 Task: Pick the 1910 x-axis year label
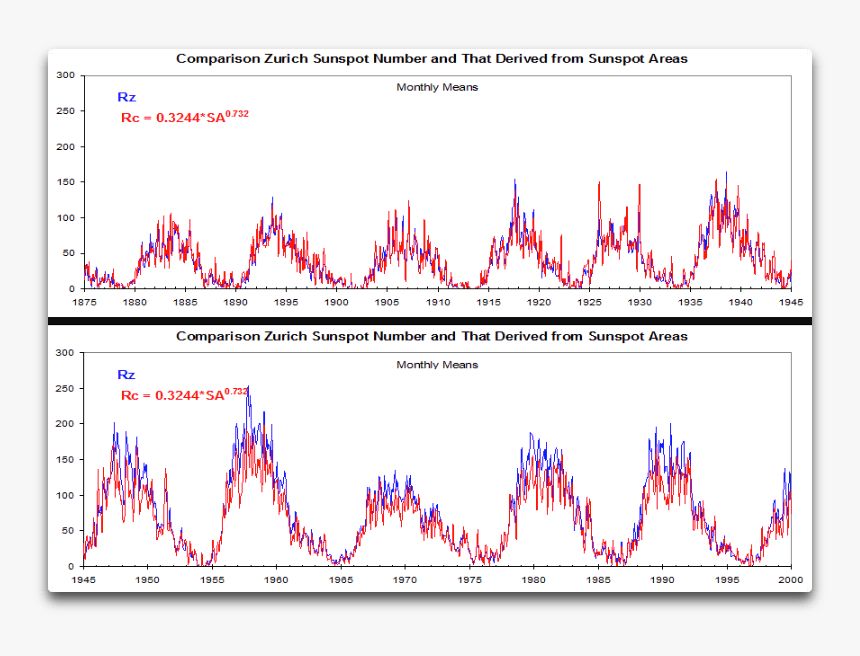click(x=438, y=302)
